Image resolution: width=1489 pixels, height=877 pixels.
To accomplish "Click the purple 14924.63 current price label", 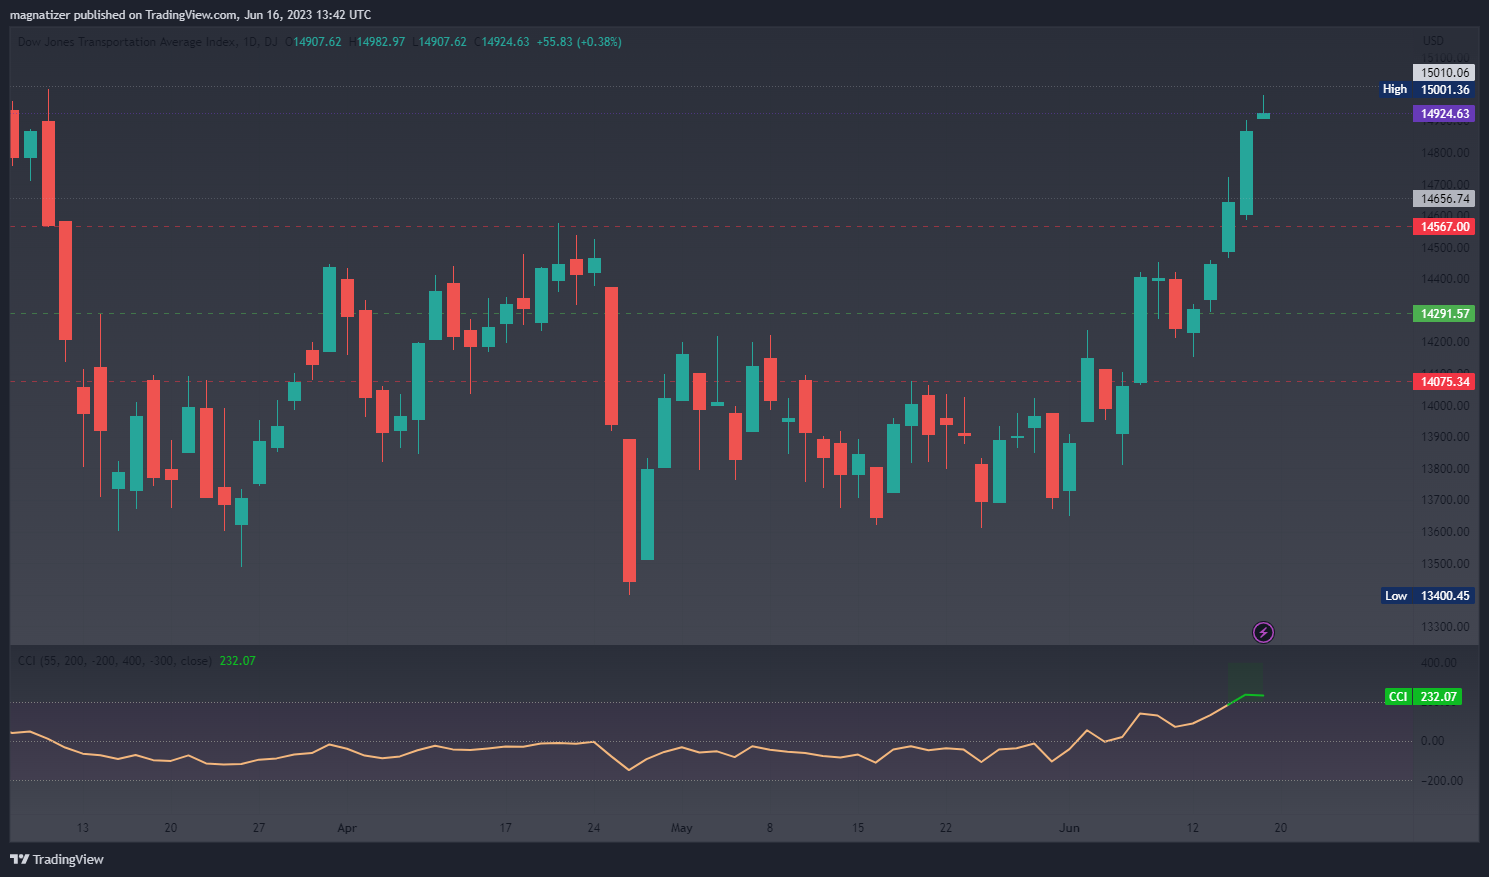I will [x=1445, y=114].
